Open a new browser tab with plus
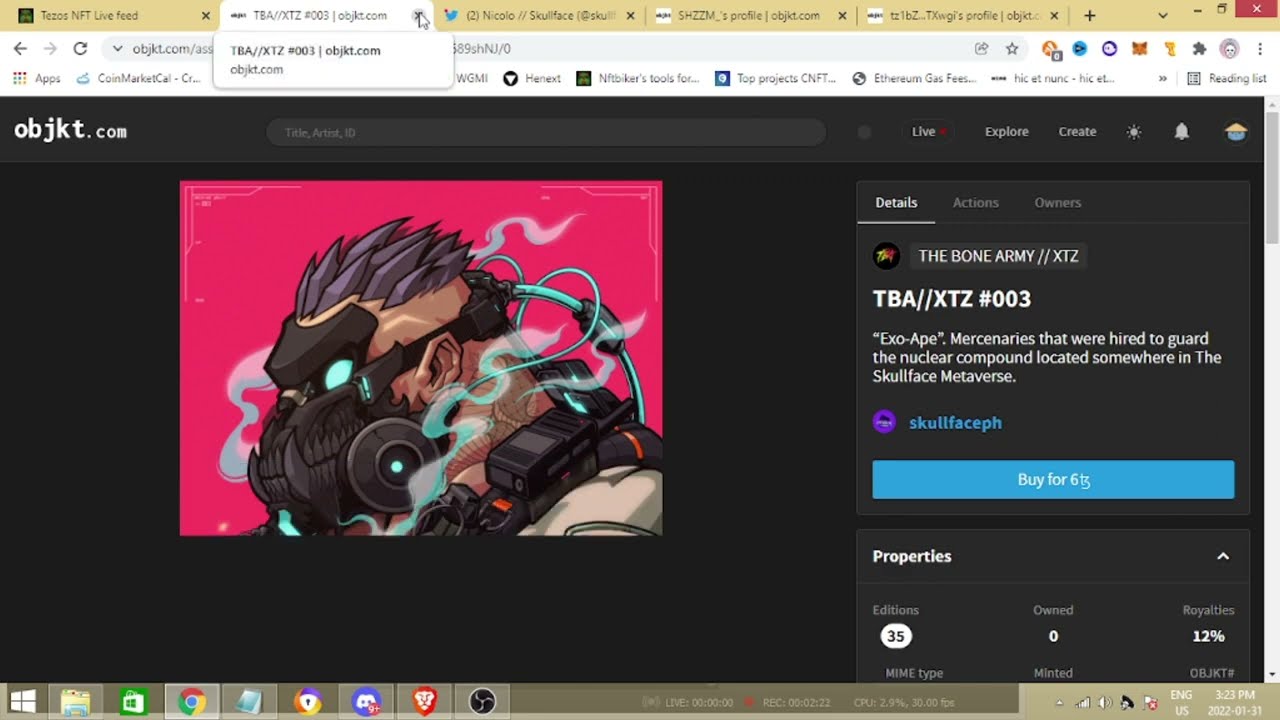The width and height of the screenshot is (1280, 720). [x=1090, y=15]
